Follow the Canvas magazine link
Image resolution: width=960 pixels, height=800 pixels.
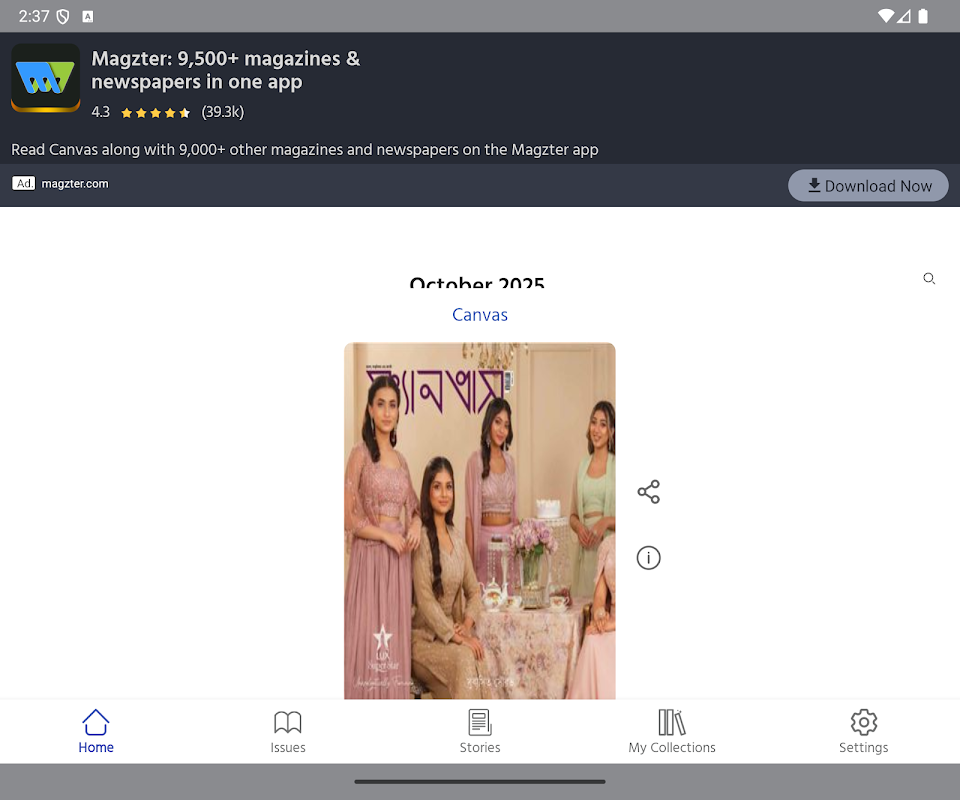click(480, 315)
